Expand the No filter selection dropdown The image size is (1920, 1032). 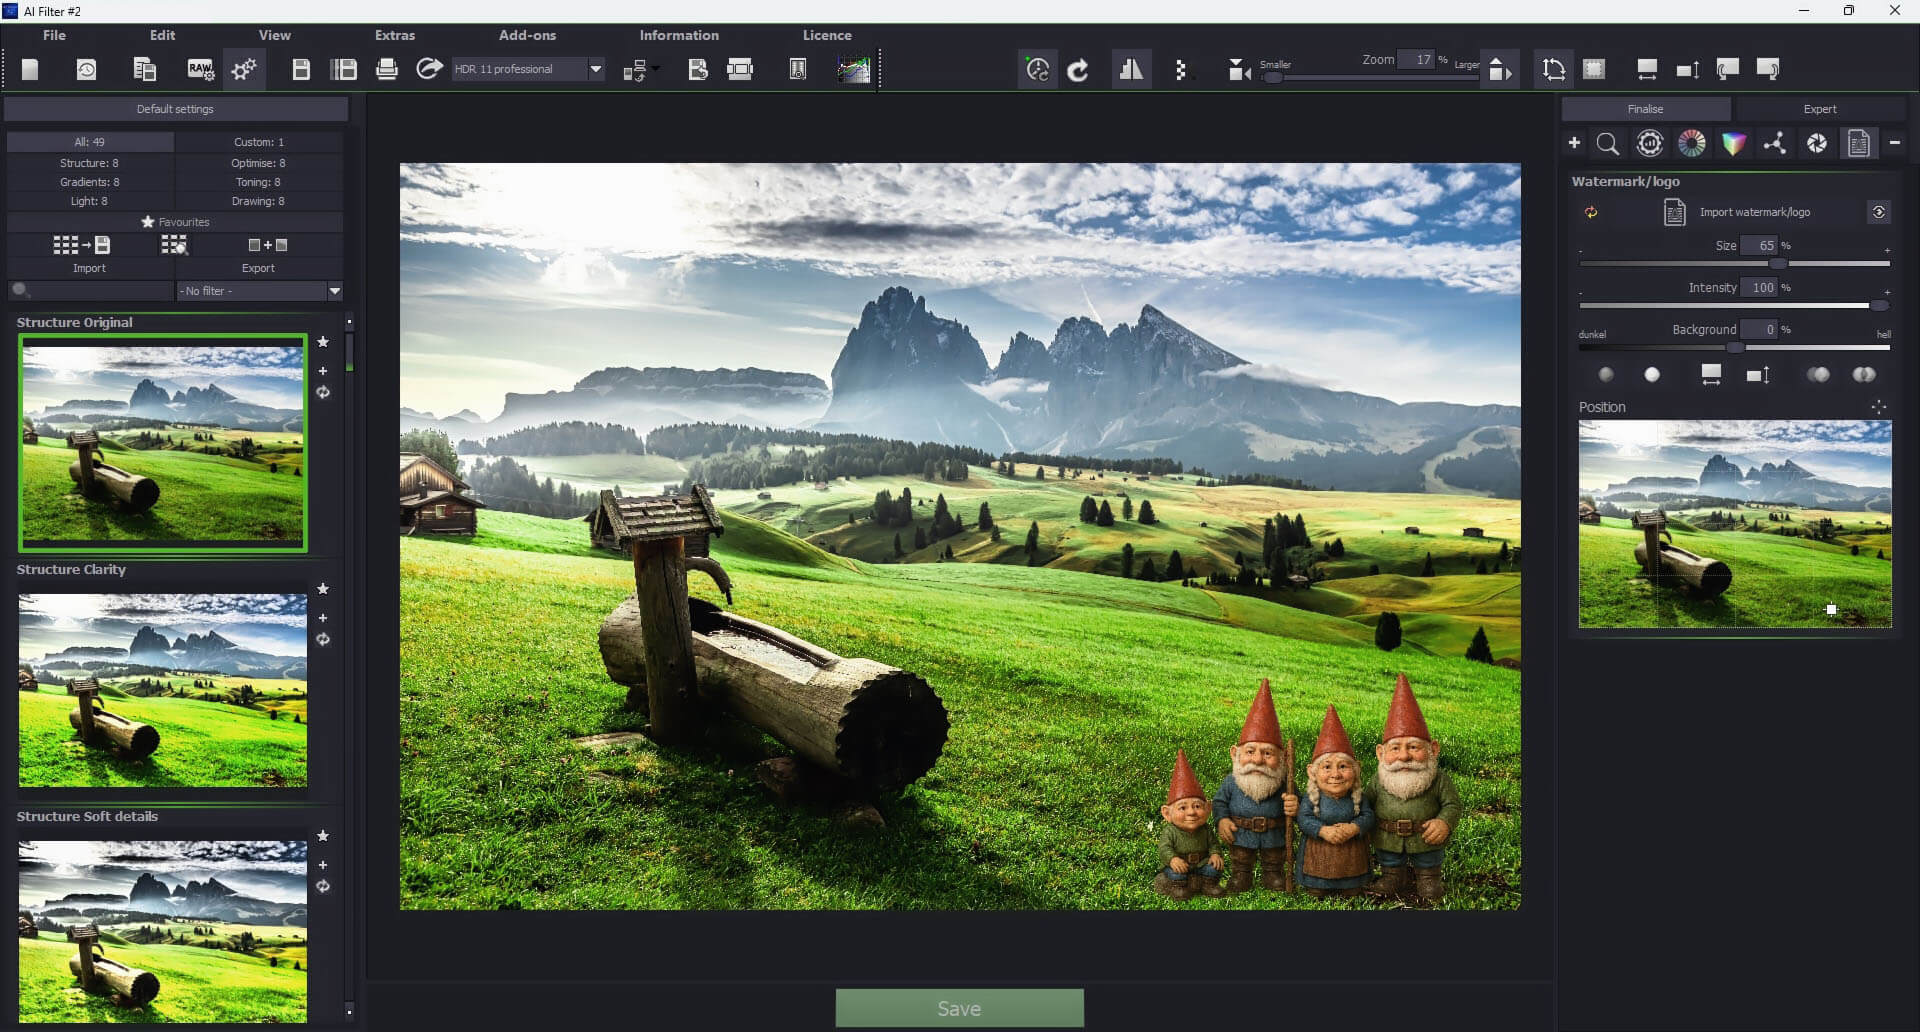click(335, 291)
